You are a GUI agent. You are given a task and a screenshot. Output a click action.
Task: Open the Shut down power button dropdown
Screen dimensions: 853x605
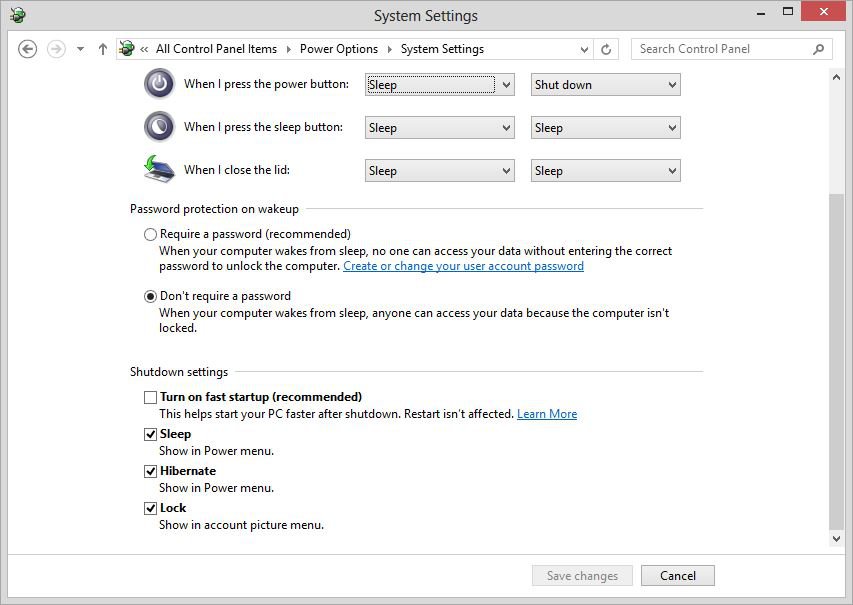point(605,85)
